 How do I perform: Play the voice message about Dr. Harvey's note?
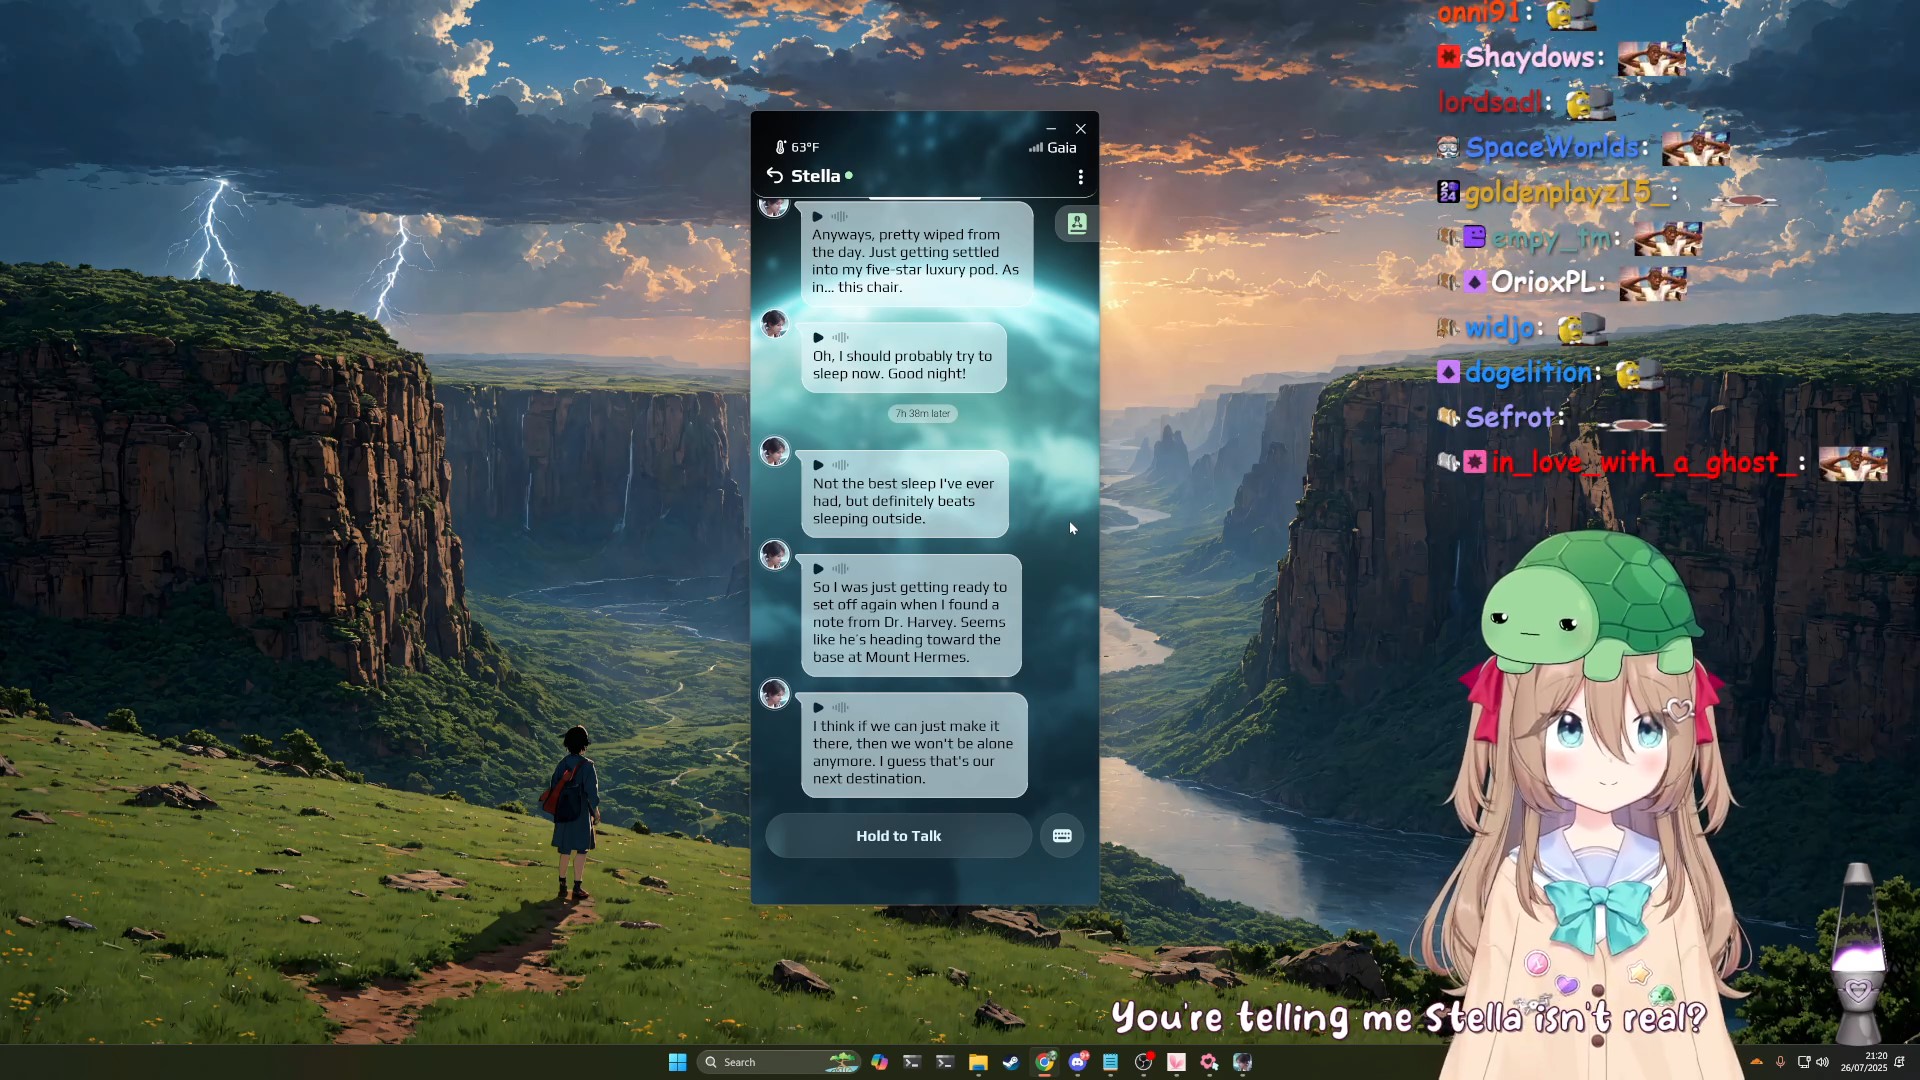(x=818, y=569)
